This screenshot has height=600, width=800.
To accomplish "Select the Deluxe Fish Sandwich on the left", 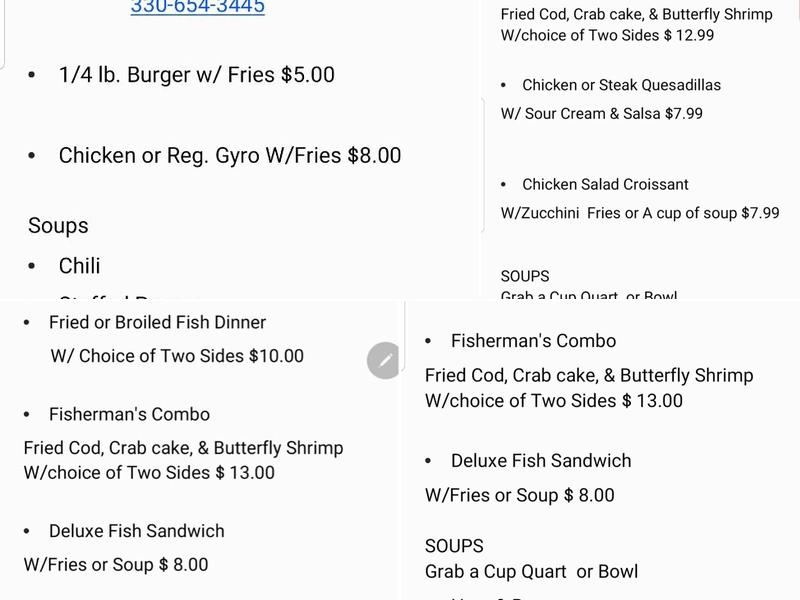I will (134, 531).
